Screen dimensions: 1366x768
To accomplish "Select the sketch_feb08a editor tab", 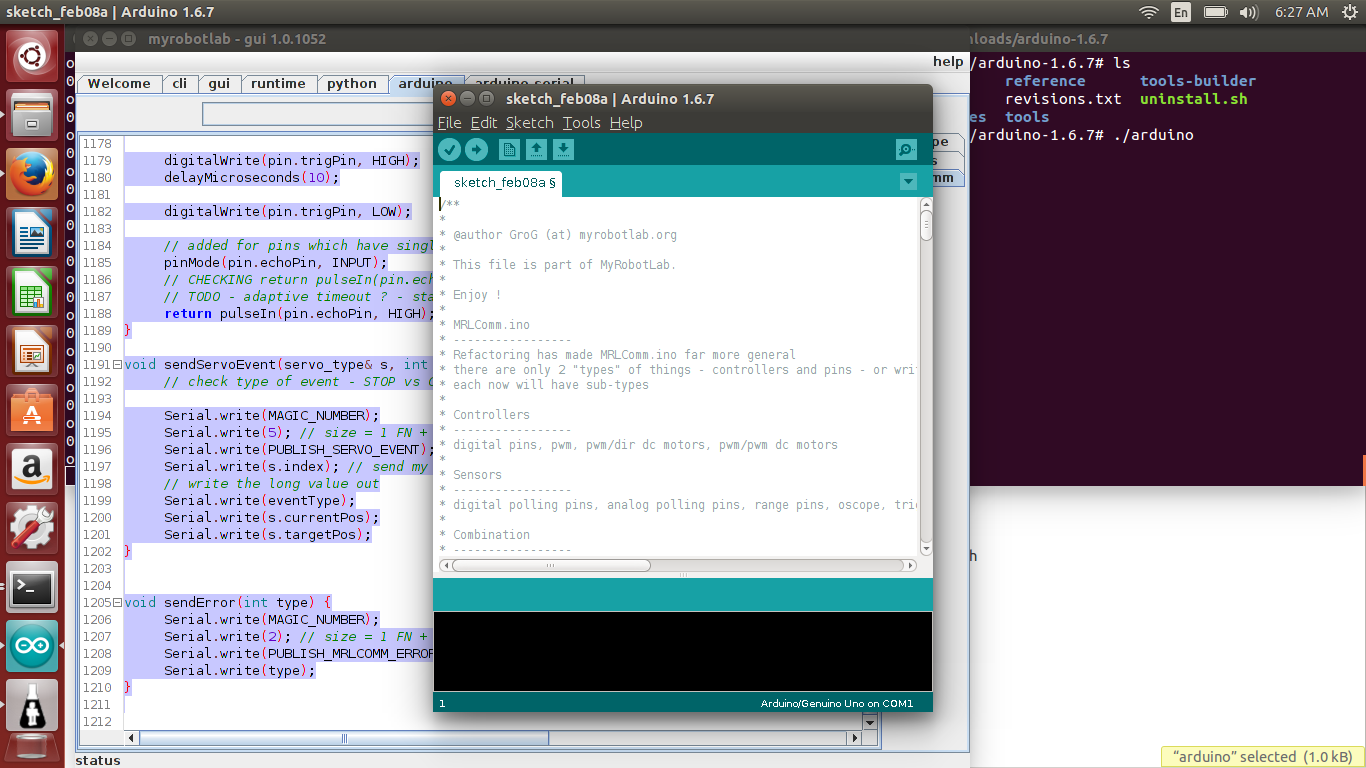I will coord(502,183).
